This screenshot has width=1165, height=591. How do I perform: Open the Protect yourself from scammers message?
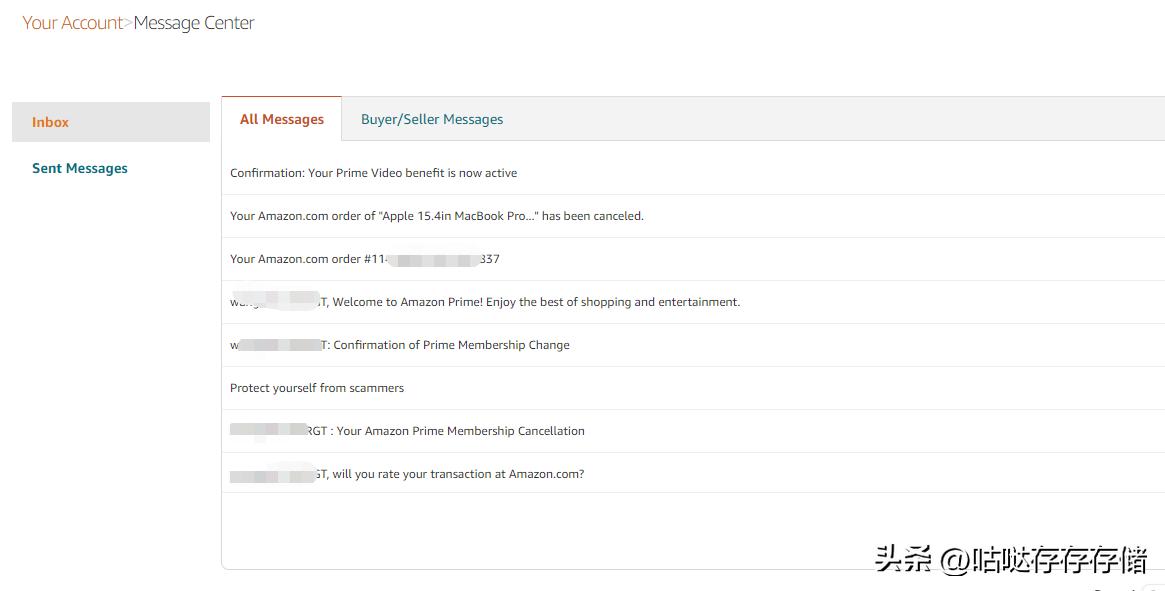(x=317, y=388)
